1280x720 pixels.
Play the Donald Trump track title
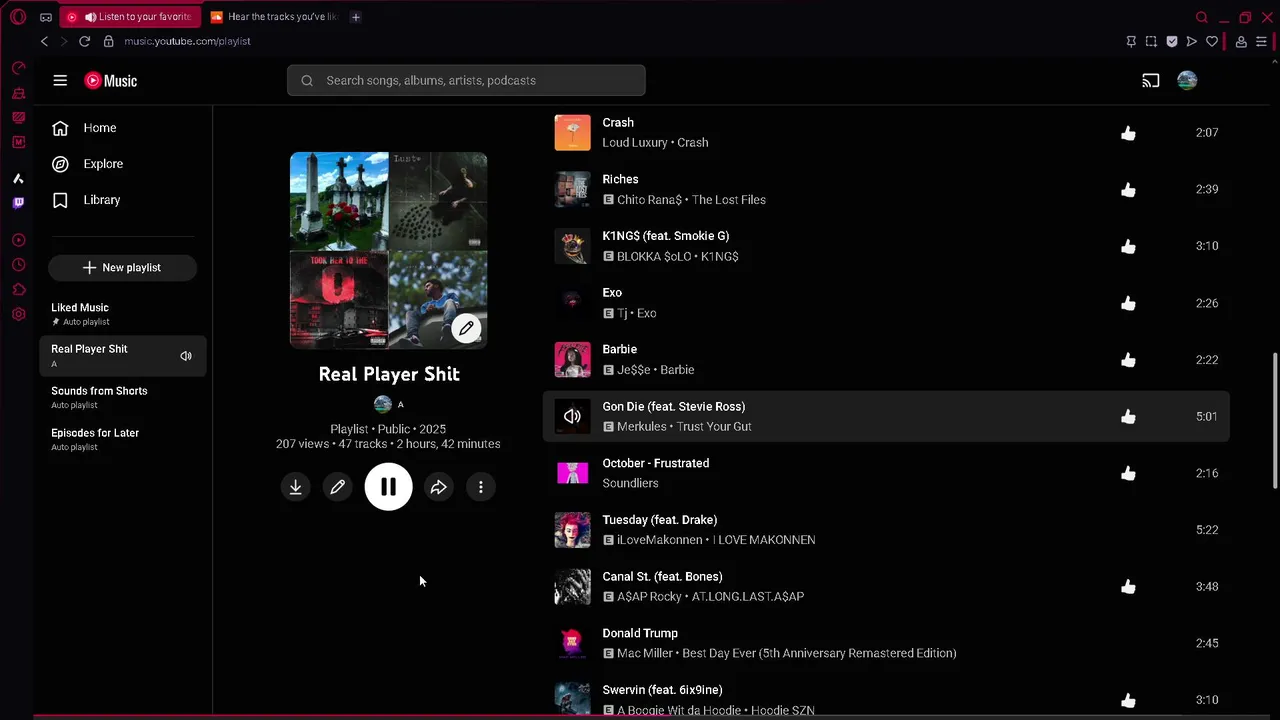click(x=640, y=633)
